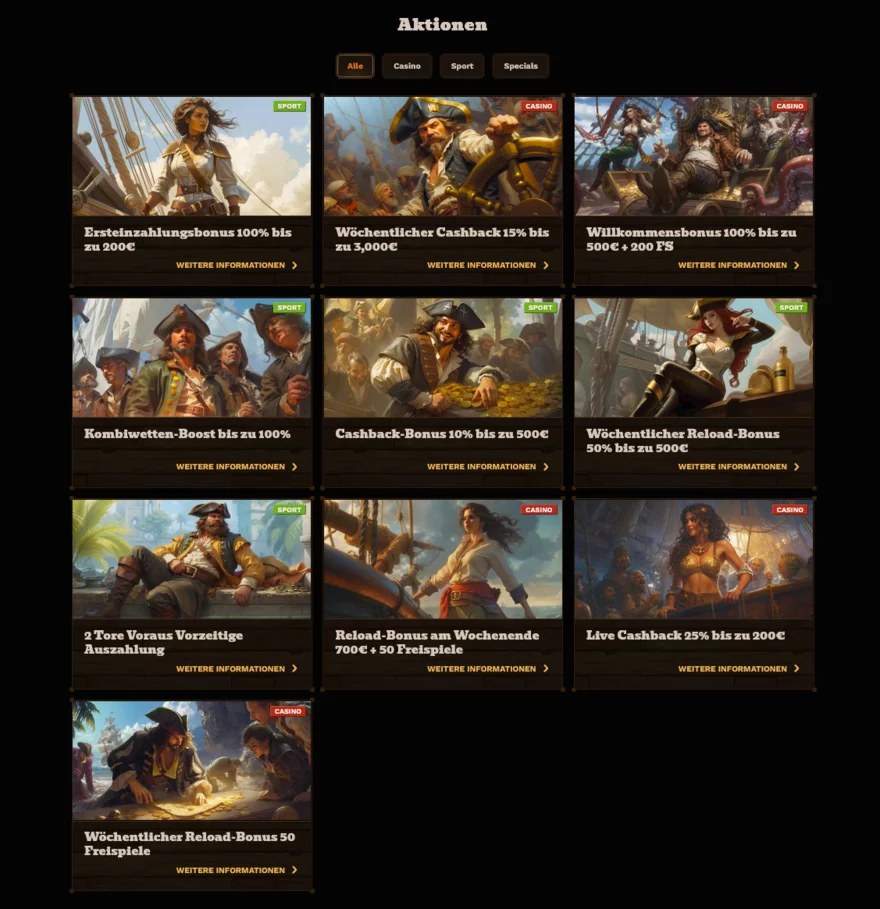Viewport: 880px width, 909px height.
Task: Open Weitere Informationen for Ersteinzahlungsbonus
Action: pos(237,265)
